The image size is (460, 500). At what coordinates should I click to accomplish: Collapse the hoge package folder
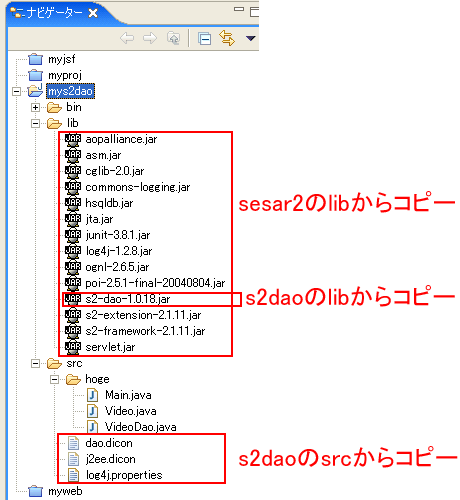tap(54, 379)
